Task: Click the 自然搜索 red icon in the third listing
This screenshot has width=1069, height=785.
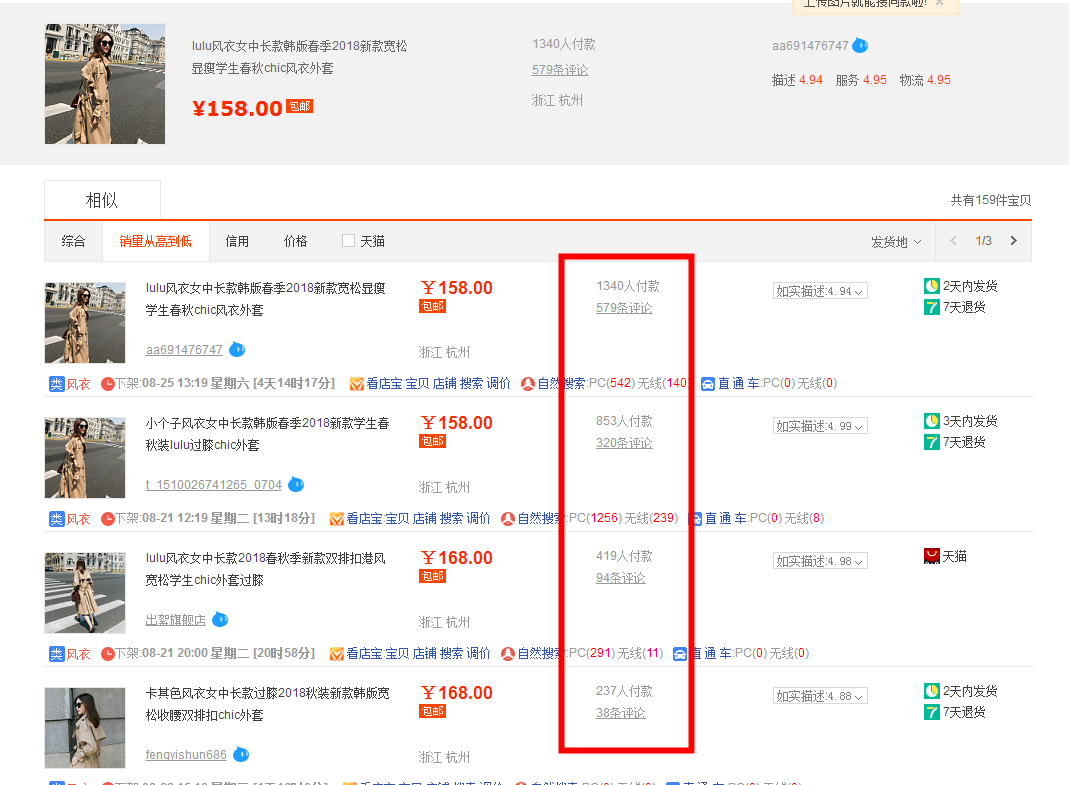Action: [508, 653]
